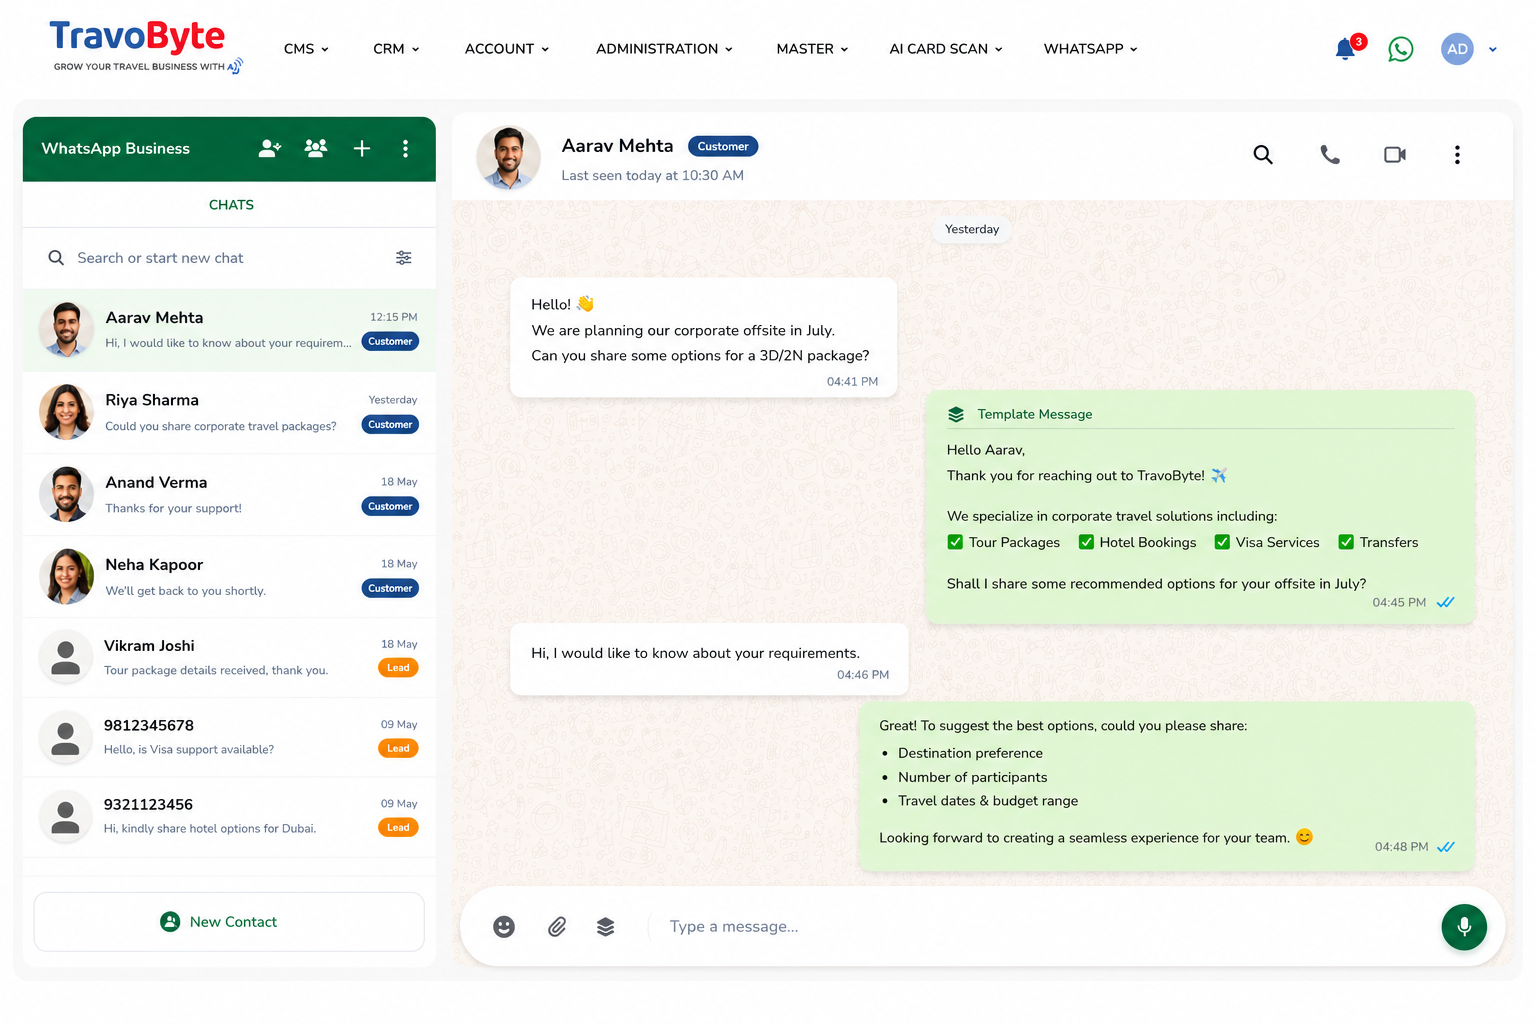This screenshot has height=1024, width=1536.
Task: Click the sidebar search magnifier icon
Action: (x=56, y=258)
